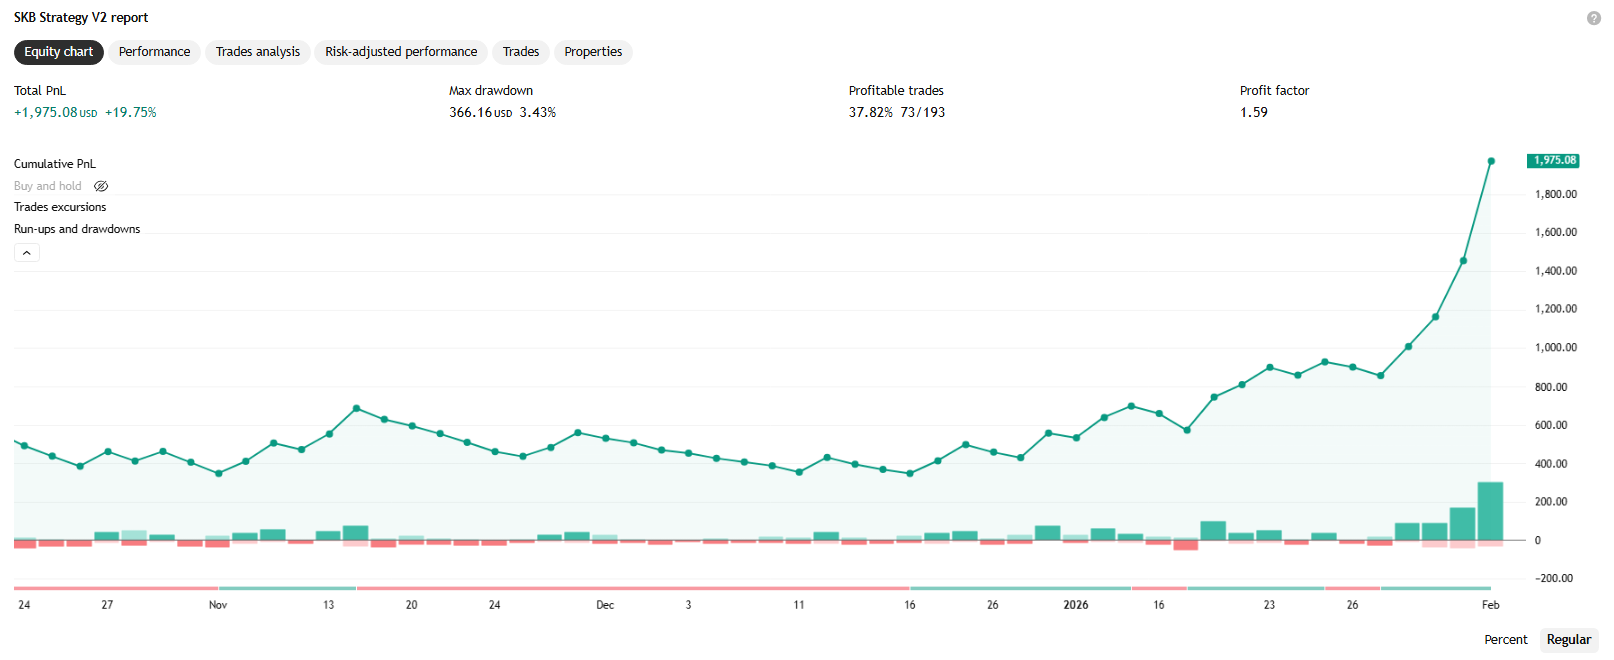Click the Nov date label on the time axis

point(218,605)
